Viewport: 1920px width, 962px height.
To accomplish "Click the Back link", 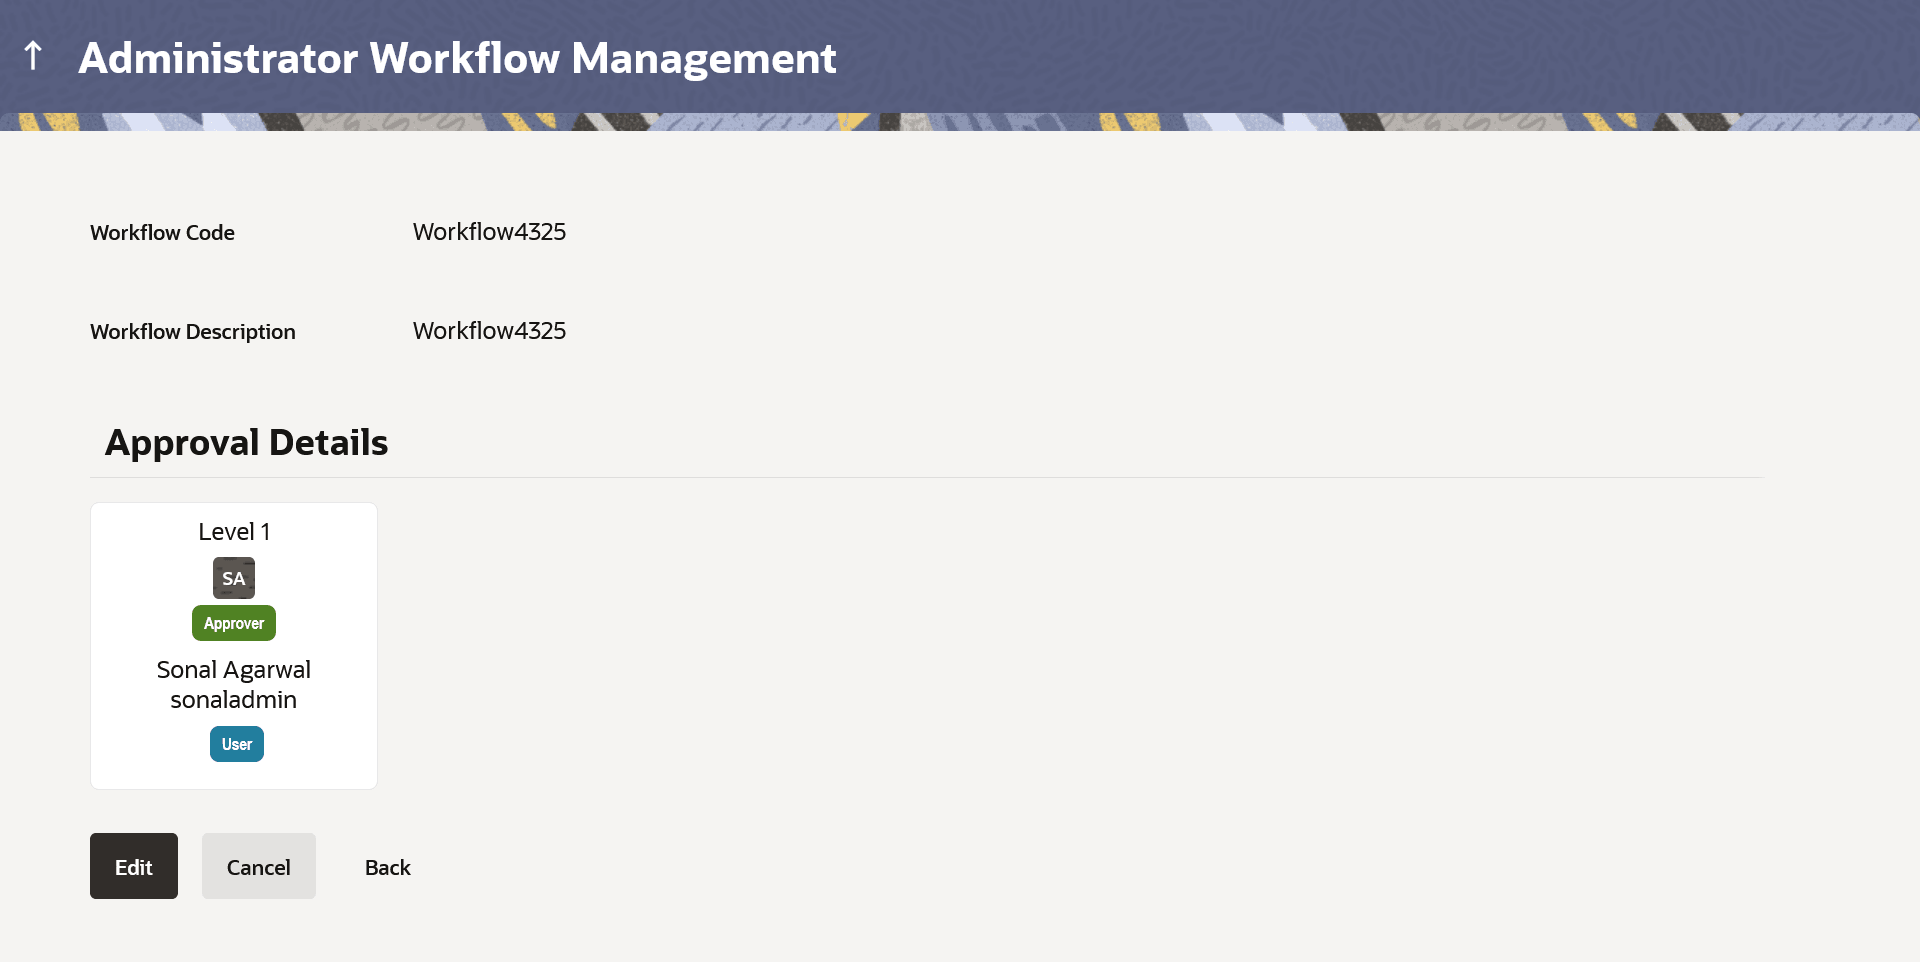I will [387, 867].
